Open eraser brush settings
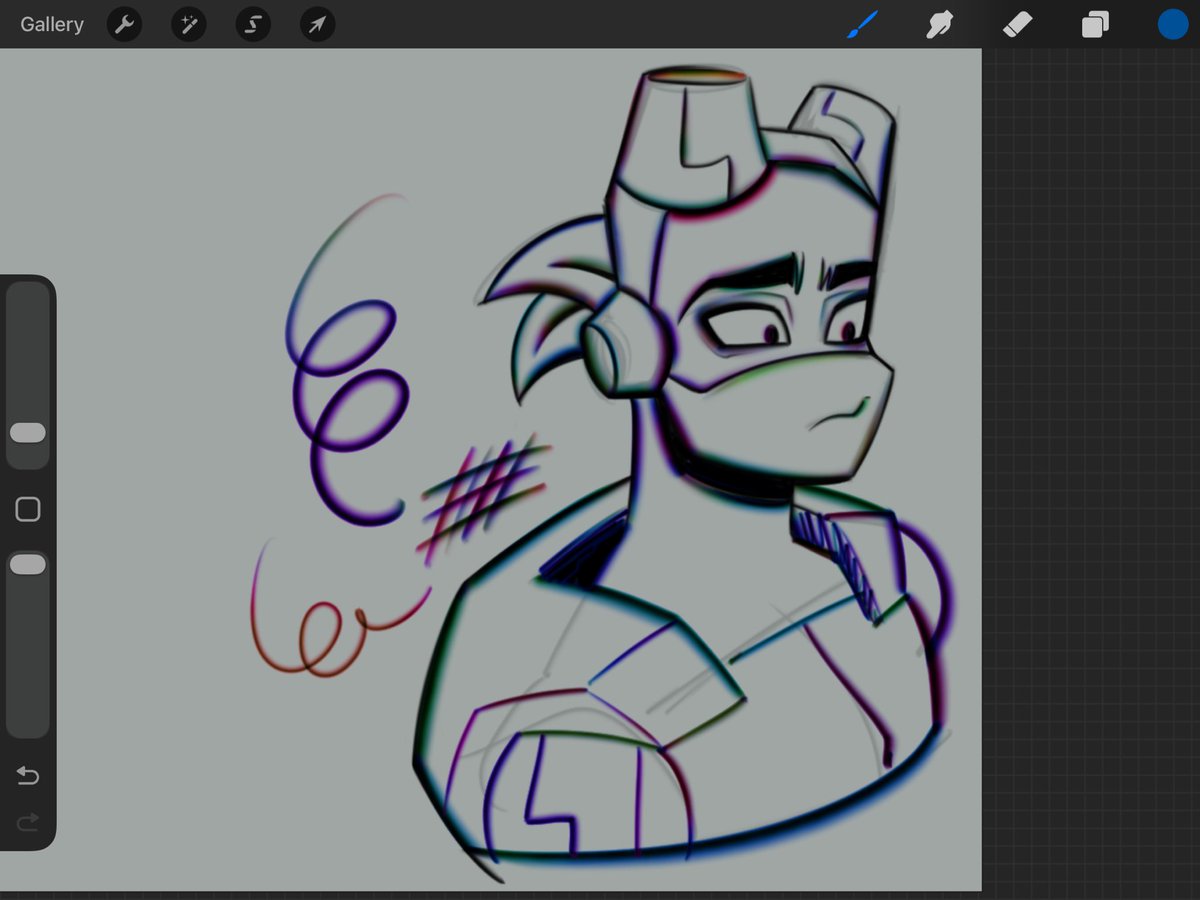 coord(1017,24)
